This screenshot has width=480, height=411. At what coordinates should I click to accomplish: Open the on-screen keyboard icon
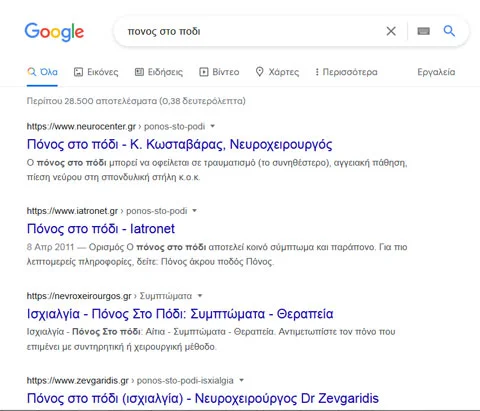[x=423, y=31]
